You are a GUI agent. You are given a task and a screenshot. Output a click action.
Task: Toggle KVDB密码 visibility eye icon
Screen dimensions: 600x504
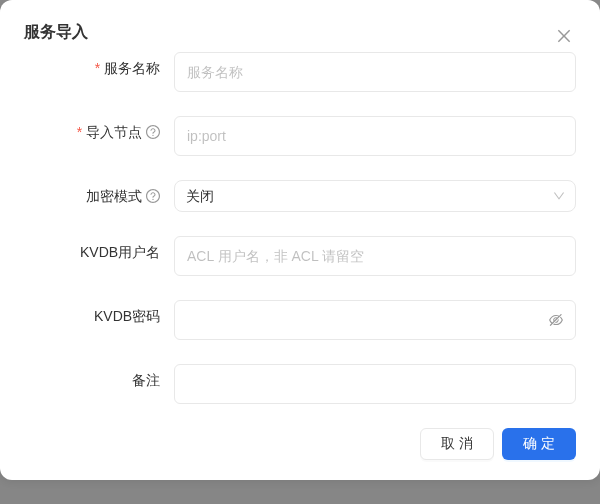pyautogui.click(x=556, y=320)
